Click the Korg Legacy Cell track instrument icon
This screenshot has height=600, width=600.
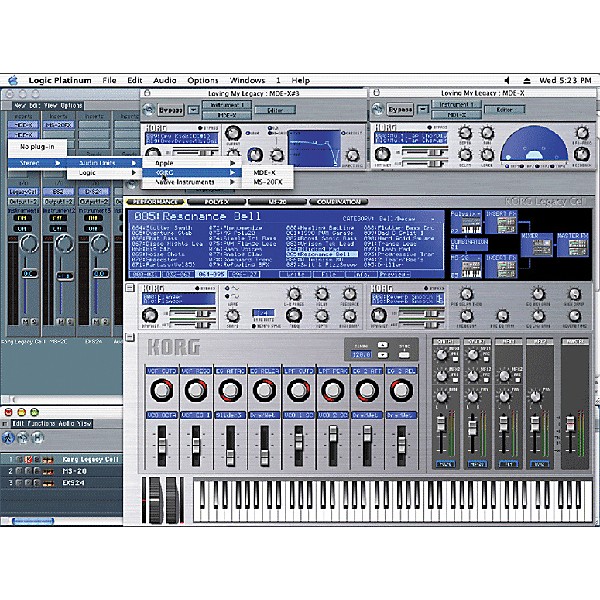[x=48, y=460]
